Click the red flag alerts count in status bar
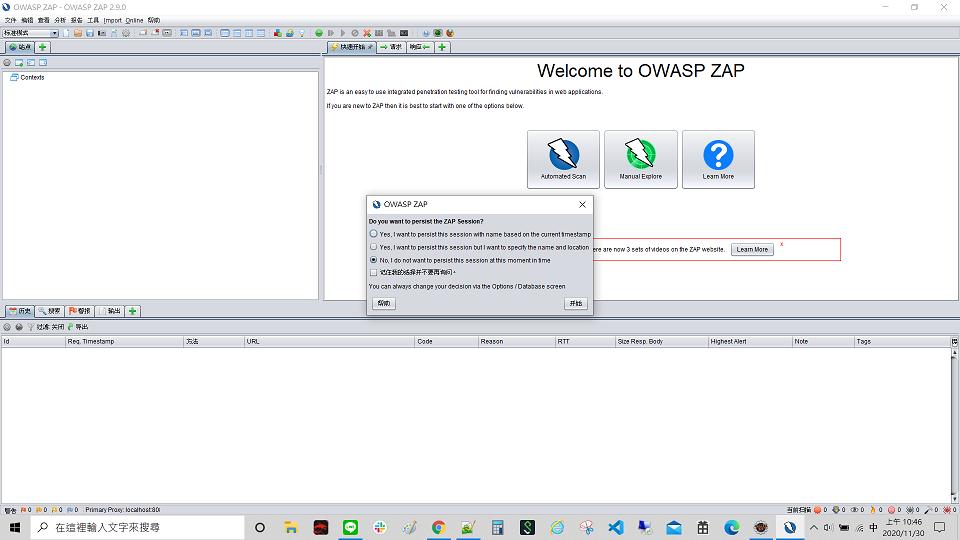960x540 pixels. [x=25, y=509]
